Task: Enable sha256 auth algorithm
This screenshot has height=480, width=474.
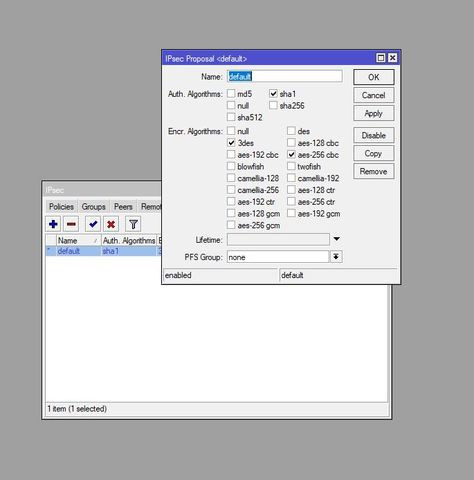Action: 273,105
